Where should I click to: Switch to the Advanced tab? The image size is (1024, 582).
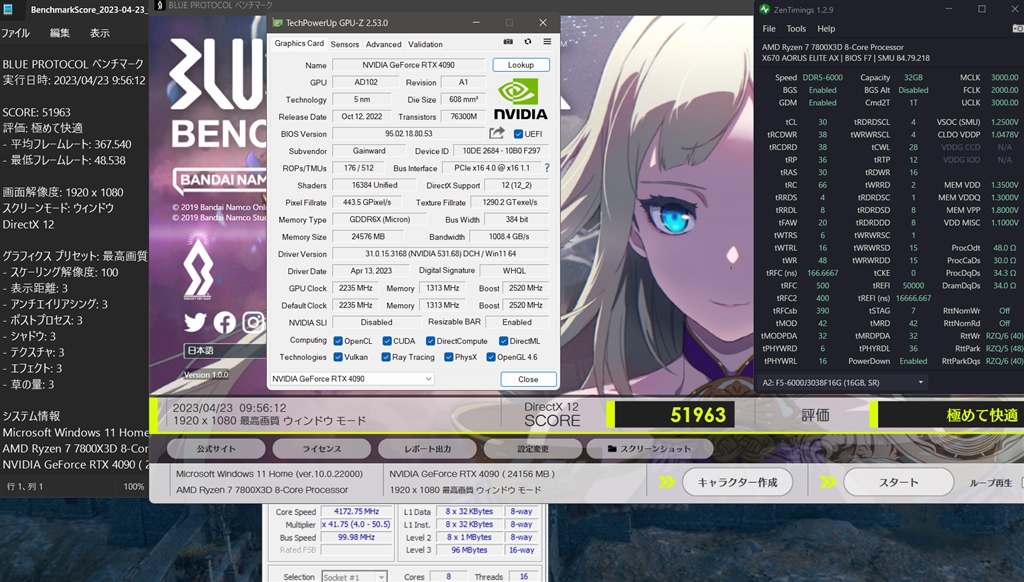coord(383,44)
